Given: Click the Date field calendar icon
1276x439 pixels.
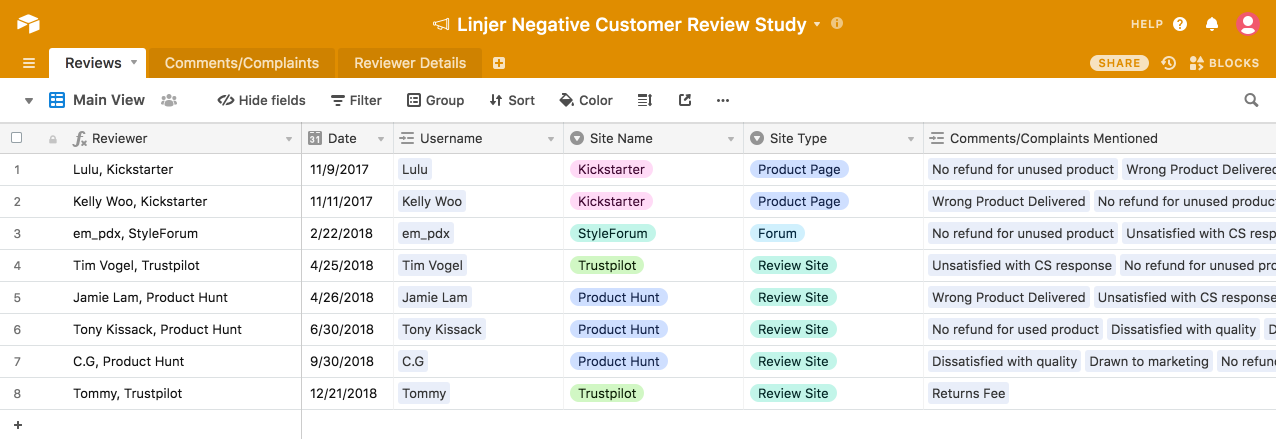Looking at the screenshot, I should click(315, 138).
